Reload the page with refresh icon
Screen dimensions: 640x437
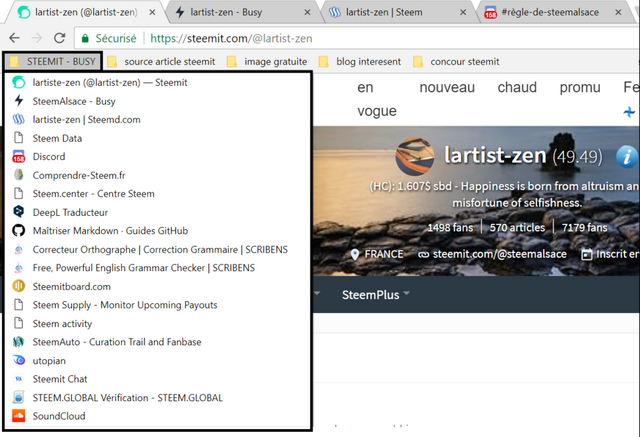pyautogui.click(x=60, y=38)
